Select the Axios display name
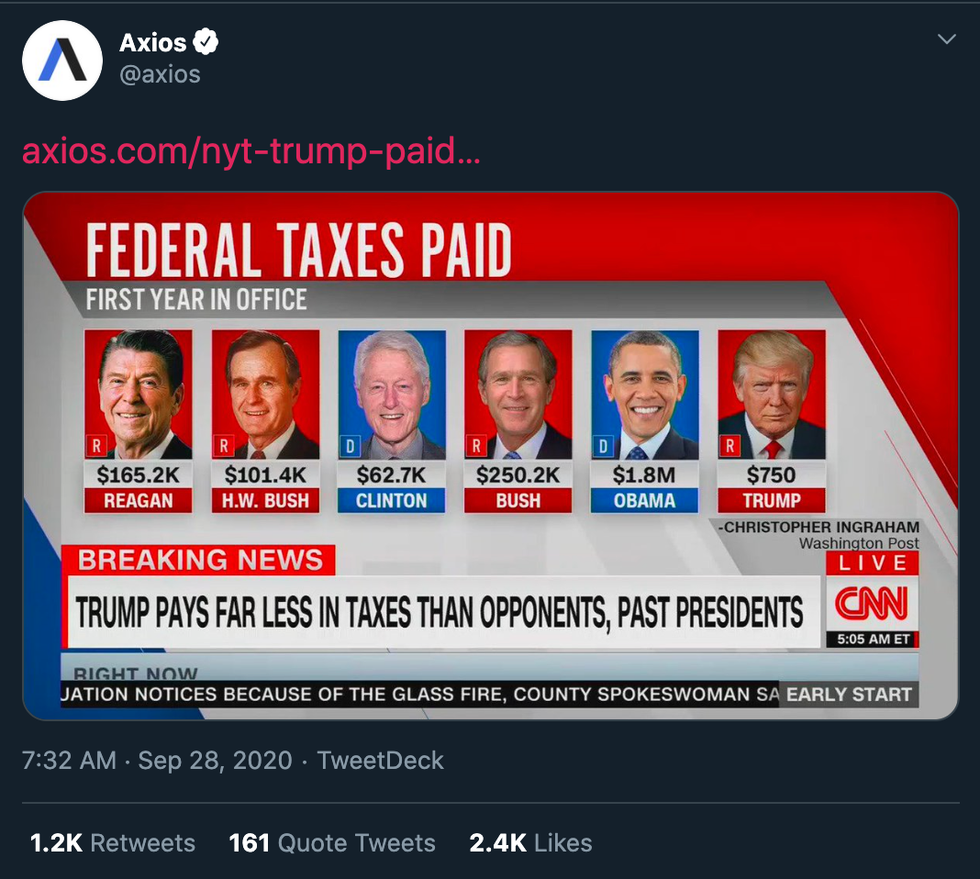Viewport: 980px width, 879px height. (x=153, y=42)
